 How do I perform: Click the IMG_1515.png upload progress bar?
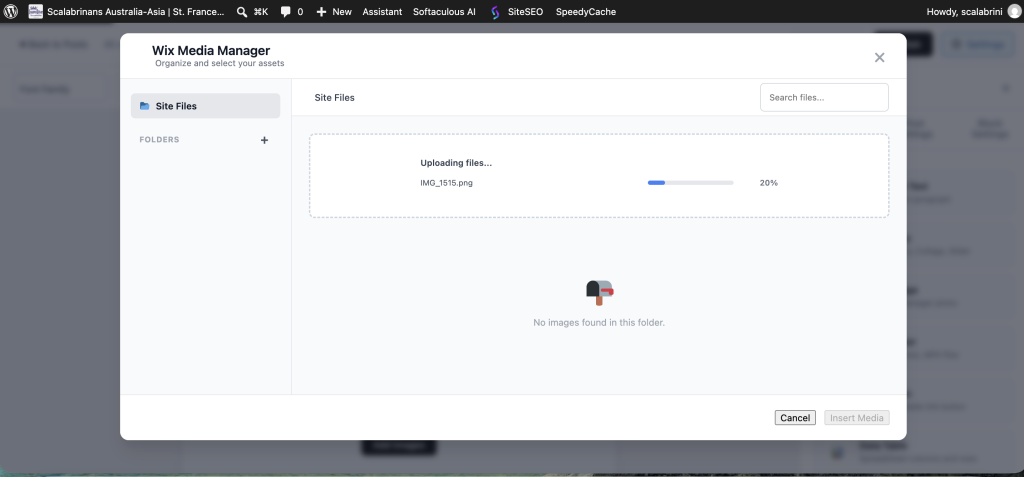point(690,183)
